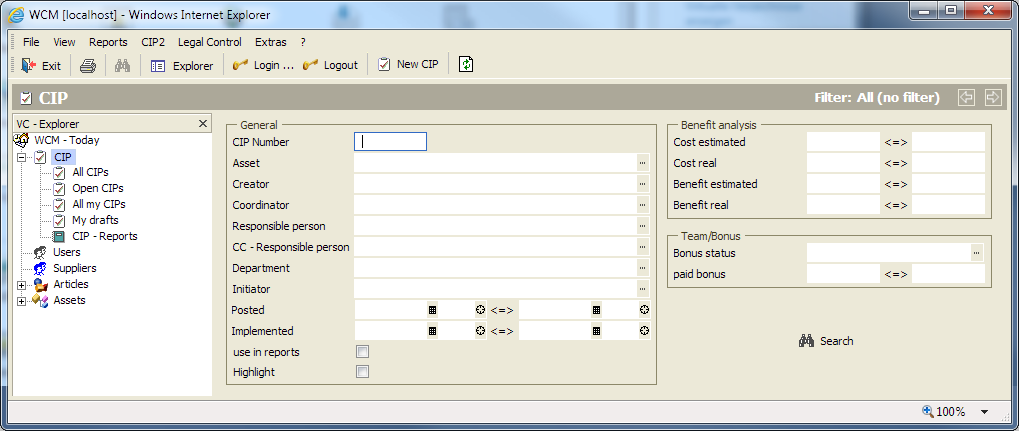This screenshot has width=1019, height=431.
Task: Open the Asset lookup ellipsis button
Action: (x=644, y=163)
